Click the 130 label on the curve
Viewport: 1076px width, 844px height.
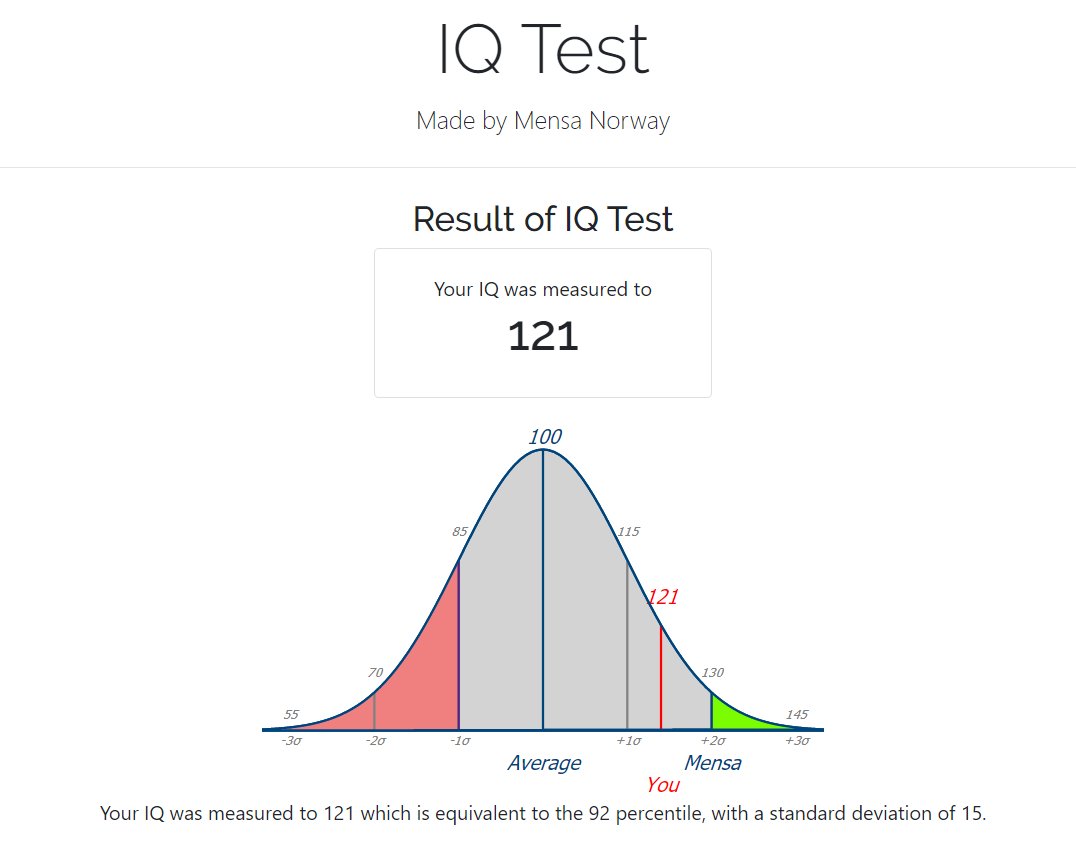pyautogui.click(x=712, y=673)
